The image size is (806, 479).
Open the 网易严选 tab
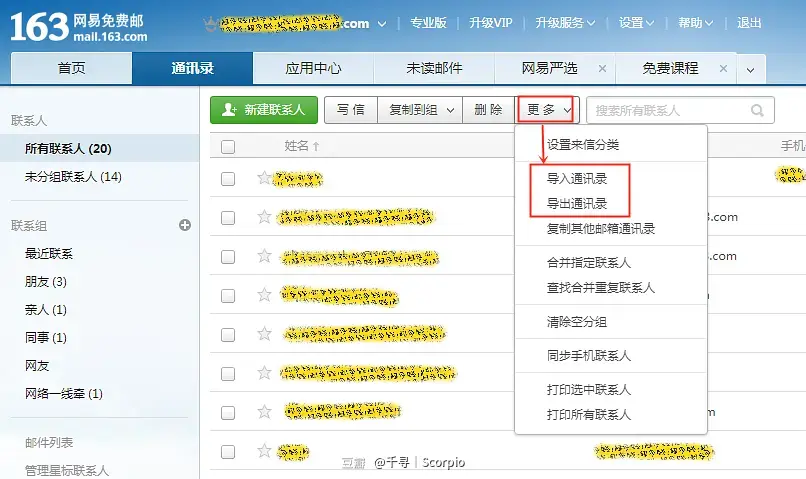click(x=549, y=68)
